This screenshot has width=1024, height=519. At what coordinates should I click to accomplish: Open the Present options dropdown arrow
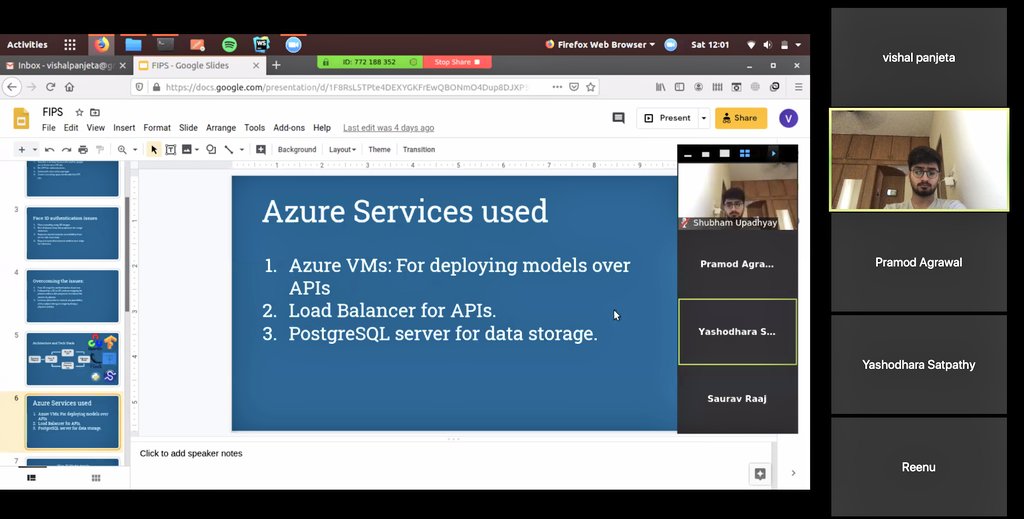pos(704,118)
